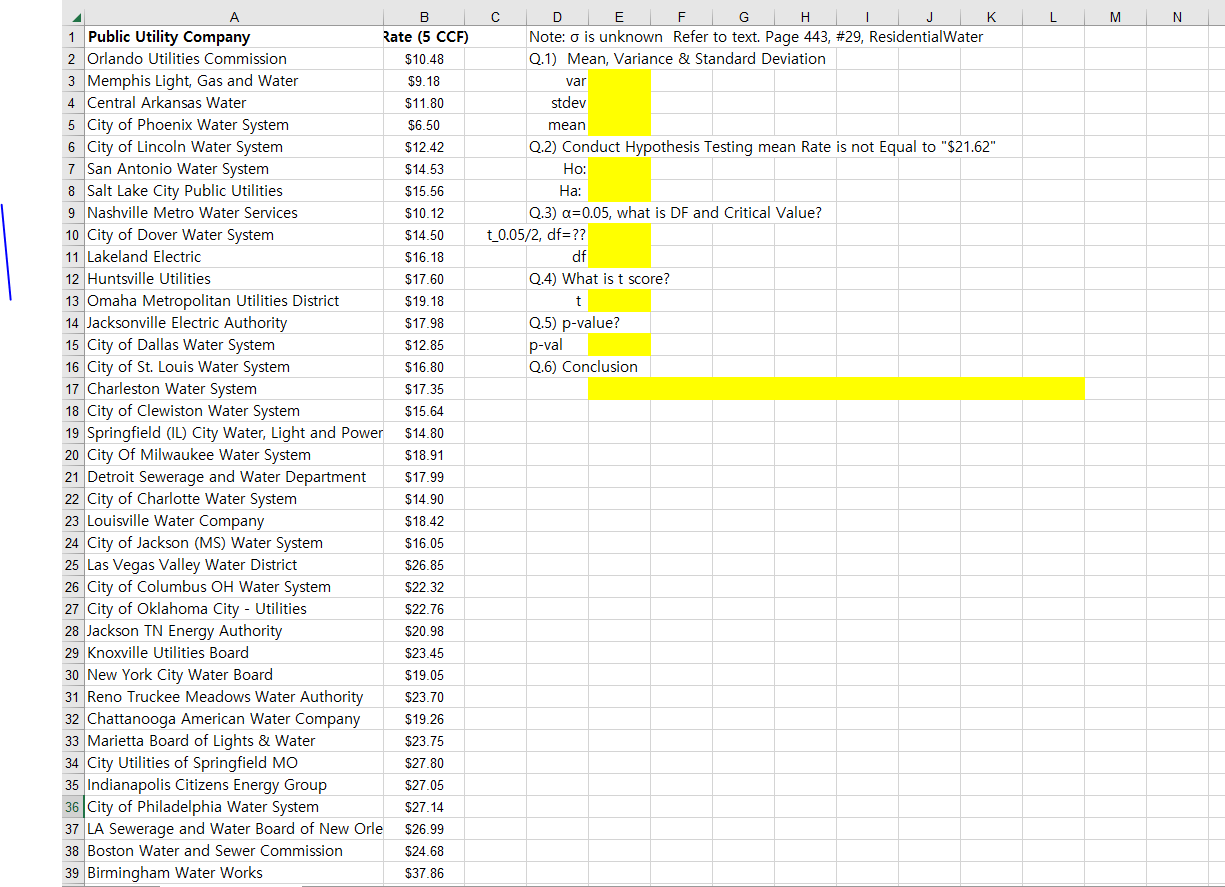Select the yellow cell next to 'var'
Screen dimensions: 1225x887
[619, 81]
